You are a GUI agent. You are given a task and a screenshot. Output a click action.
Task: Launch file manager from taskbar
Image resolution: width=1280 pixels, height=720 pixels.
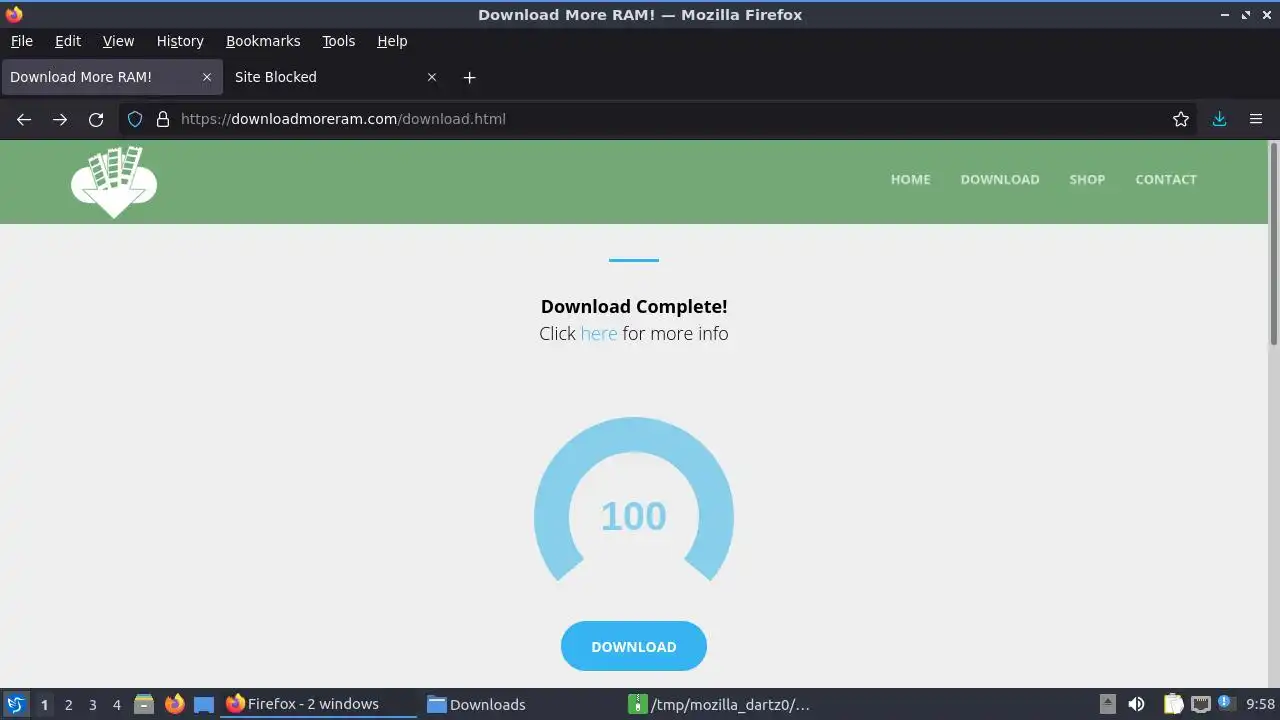144,705
